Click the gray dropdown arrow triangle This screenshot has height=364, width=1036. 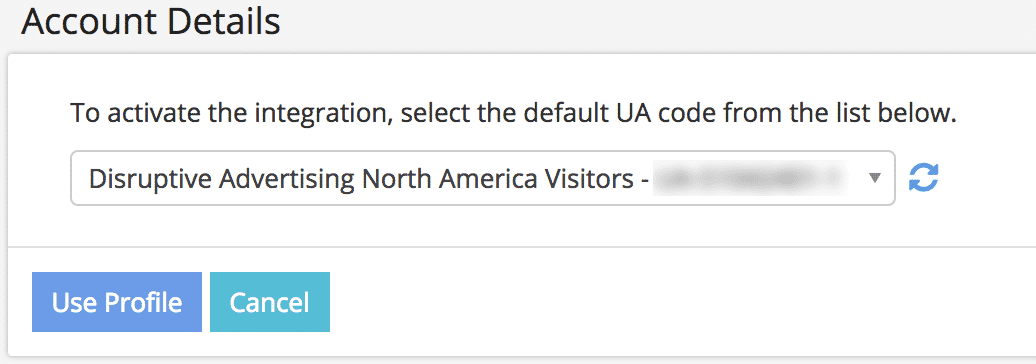[875, 178]
